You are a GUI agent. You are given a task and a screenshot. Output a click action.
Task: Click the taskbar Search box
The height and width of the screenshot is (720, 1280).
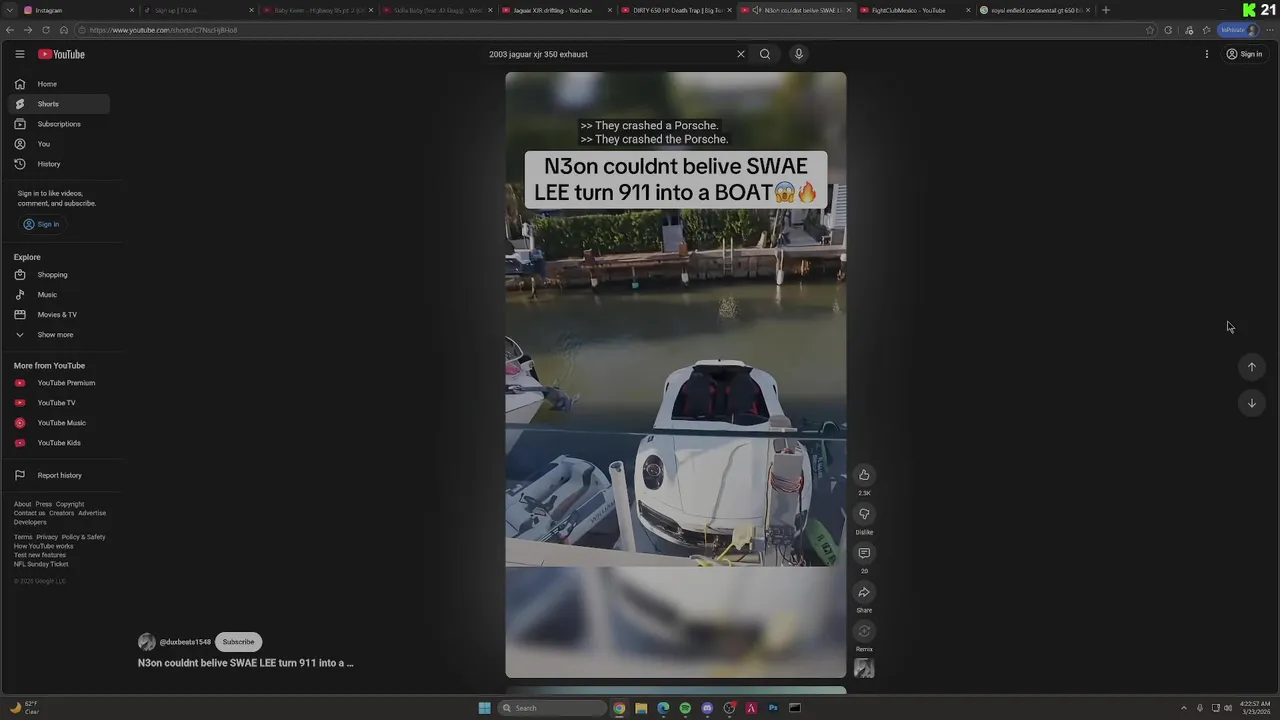pos(553,708)
